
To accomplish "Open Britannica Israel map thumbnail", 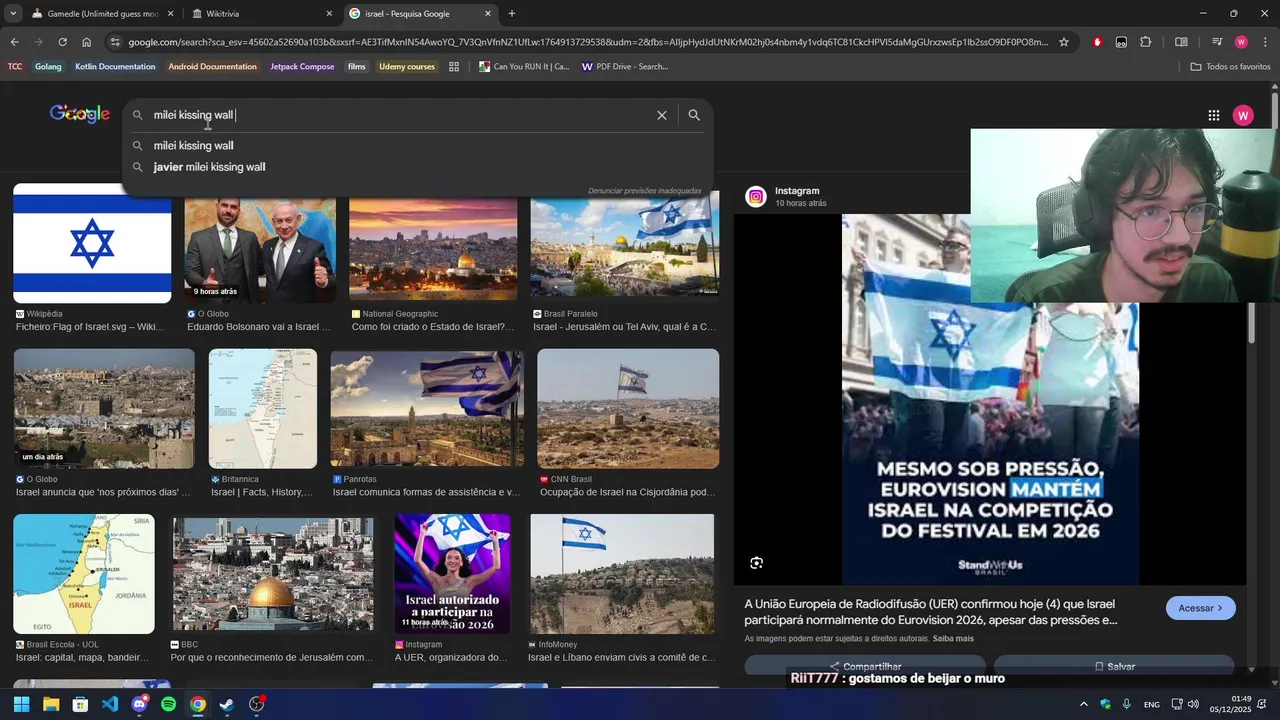I will tap(263, 408).
